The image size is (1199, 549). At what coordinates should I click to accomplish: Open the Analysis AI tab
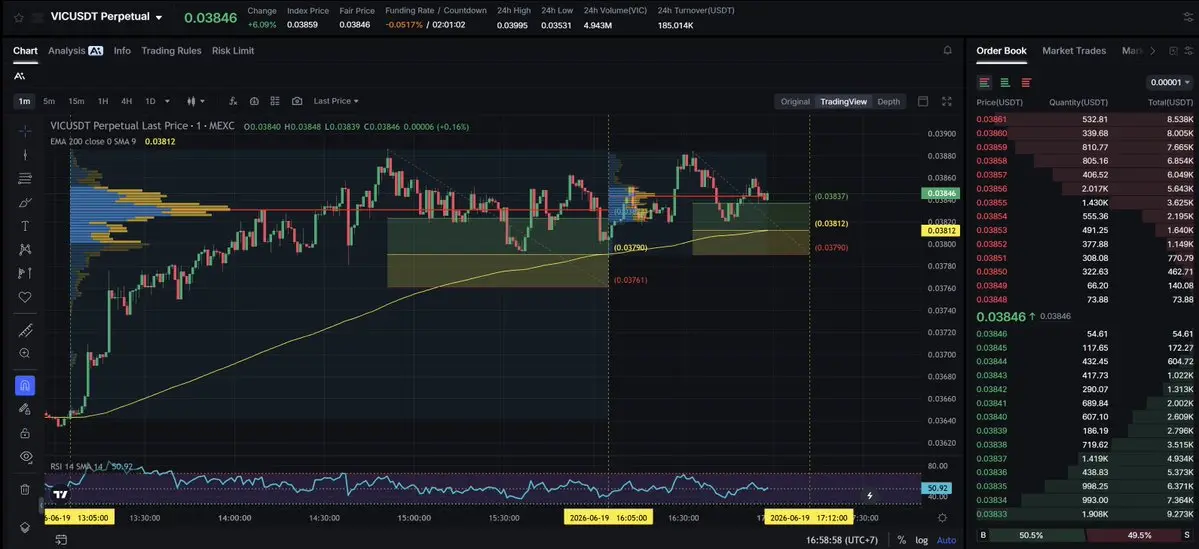coord(75,50)
